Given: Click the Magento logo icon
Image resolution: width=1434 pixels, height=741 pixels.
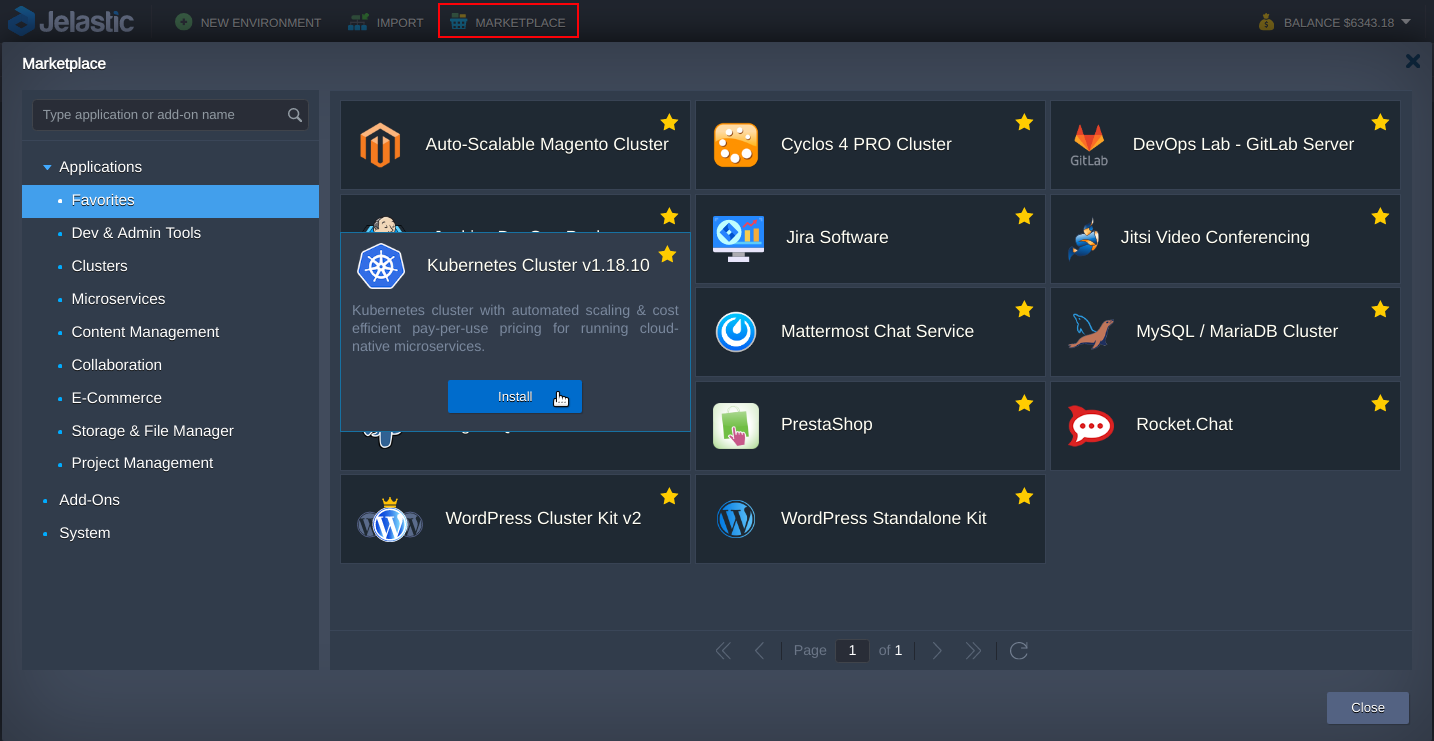Looking at the screenshot, I should coord(380,145).
